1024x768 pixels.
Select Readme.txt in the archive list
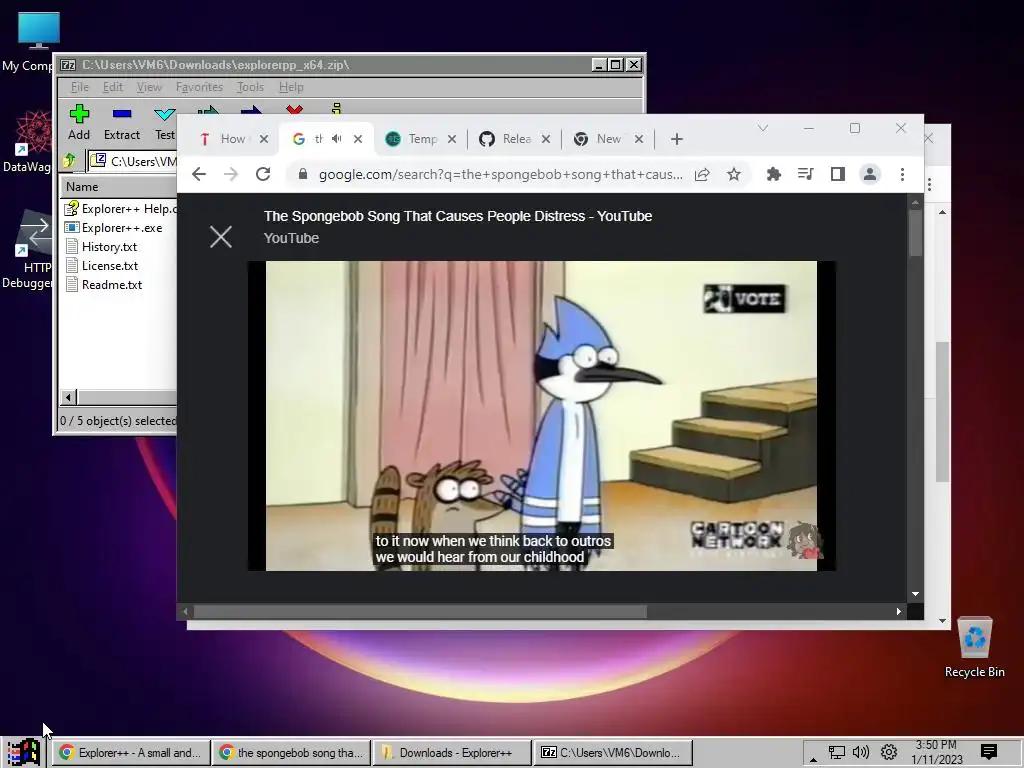pyautogui.click(x=104, y=285)
